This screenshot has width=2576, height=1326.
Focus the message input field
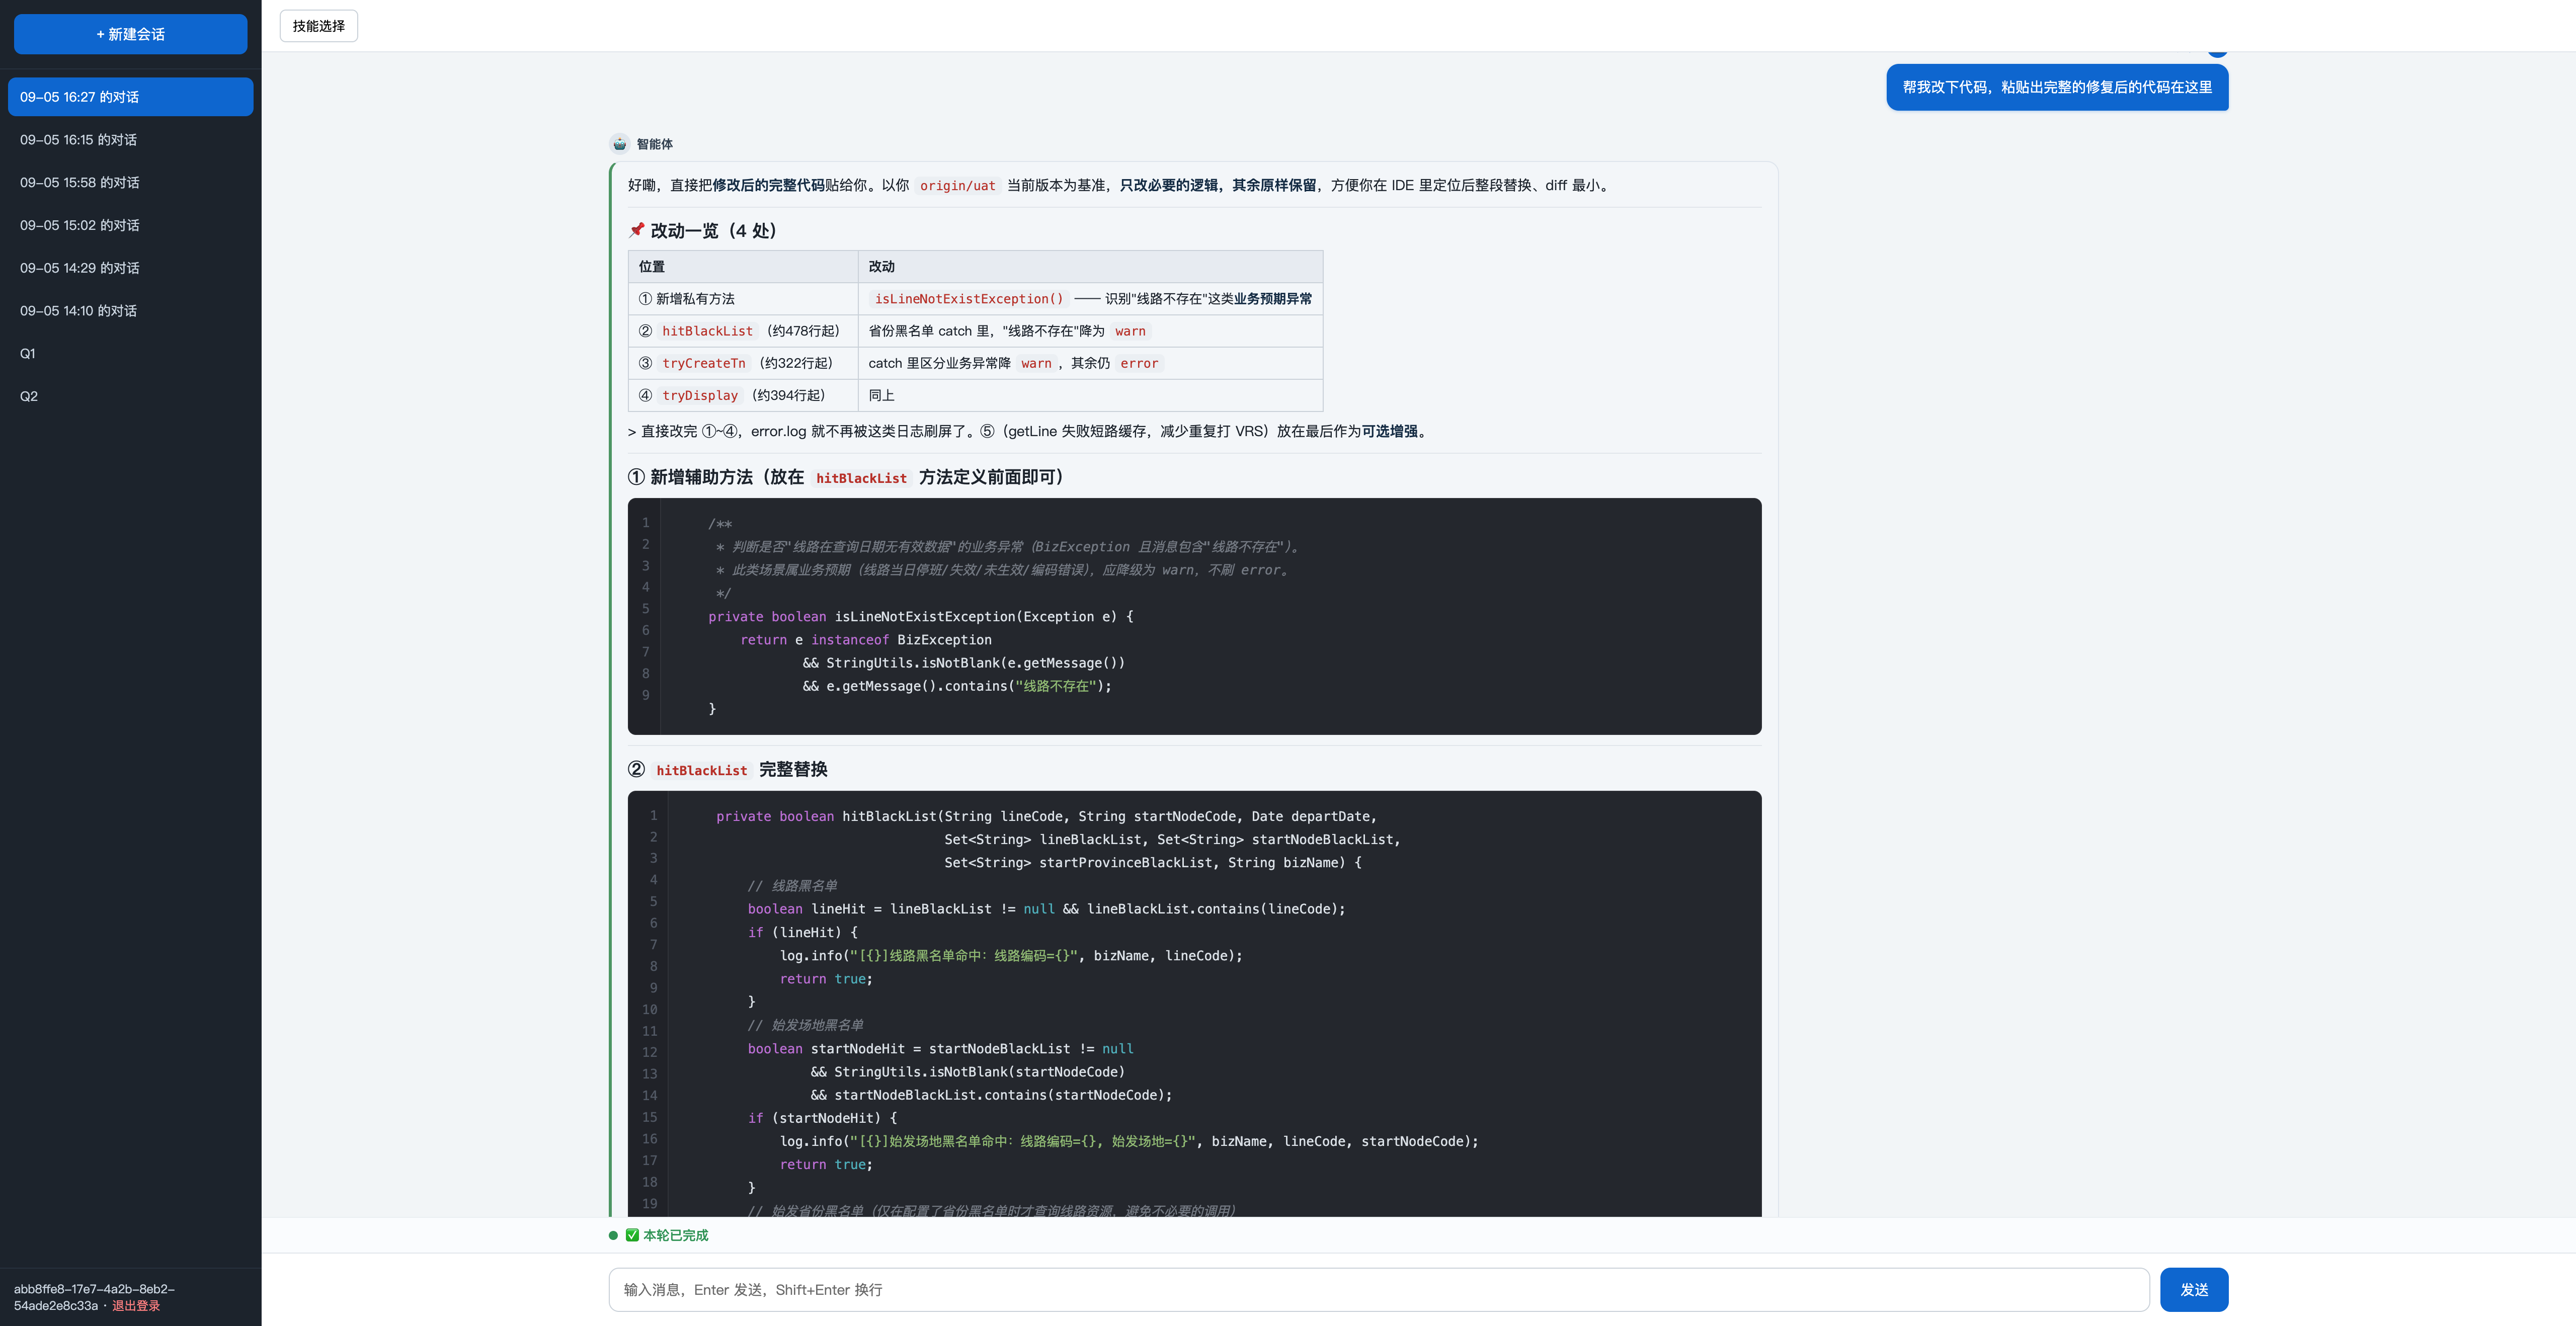pos(1378,1290)
